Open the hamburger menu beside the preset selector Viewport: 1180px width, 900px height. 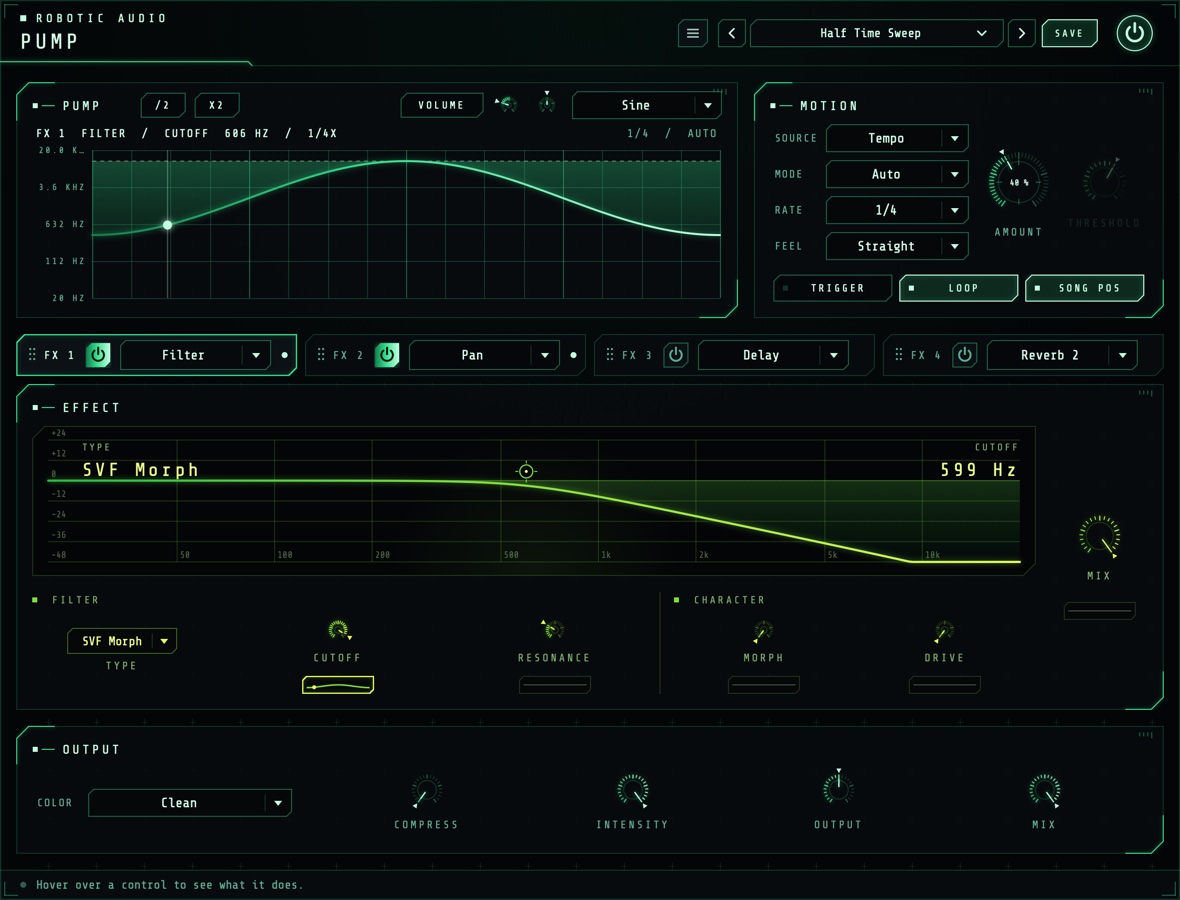692,33
